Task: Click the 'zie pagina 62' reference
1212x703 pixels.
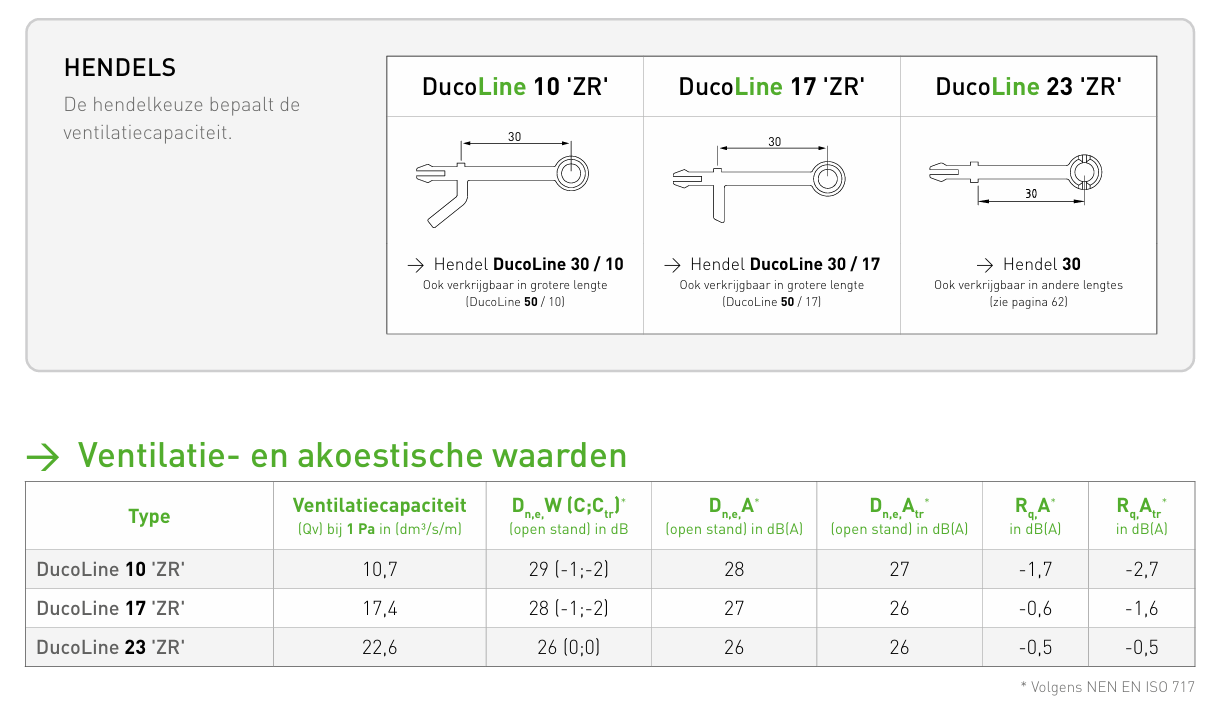Action: click(x=1028, y=301)
